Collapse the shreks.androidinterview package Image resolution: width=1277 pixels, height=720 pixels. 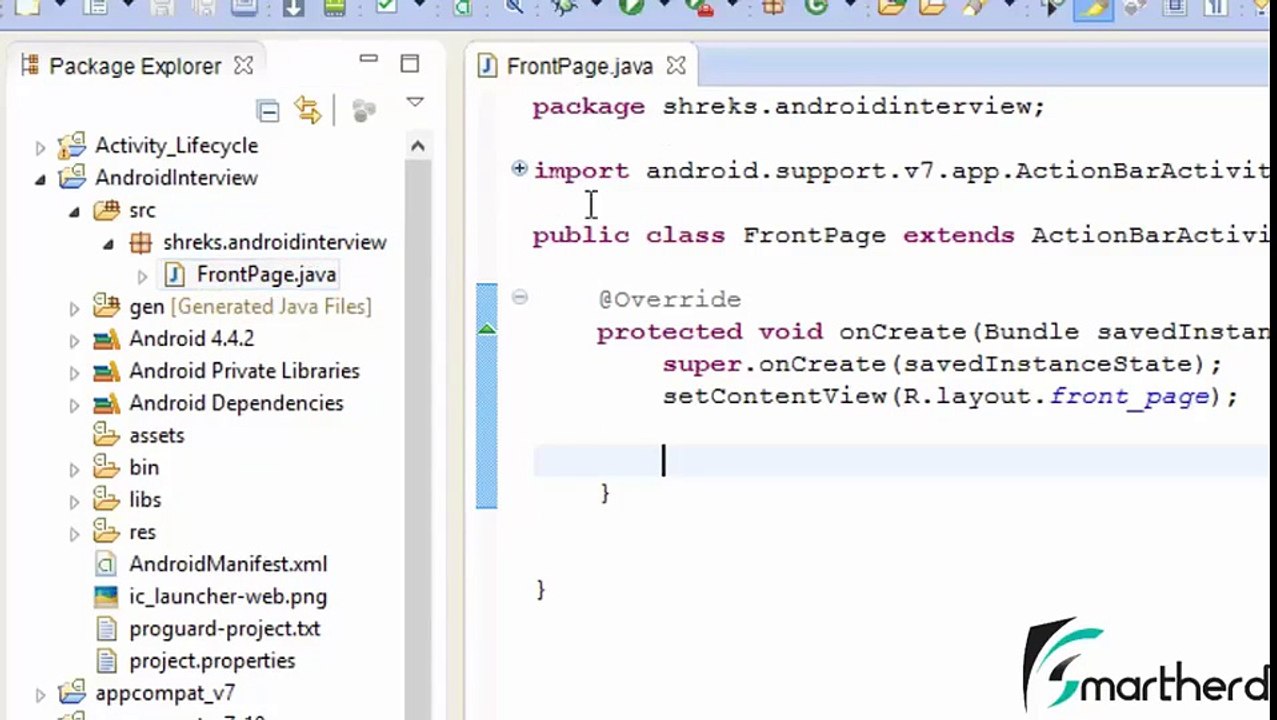tap(108, 243)
